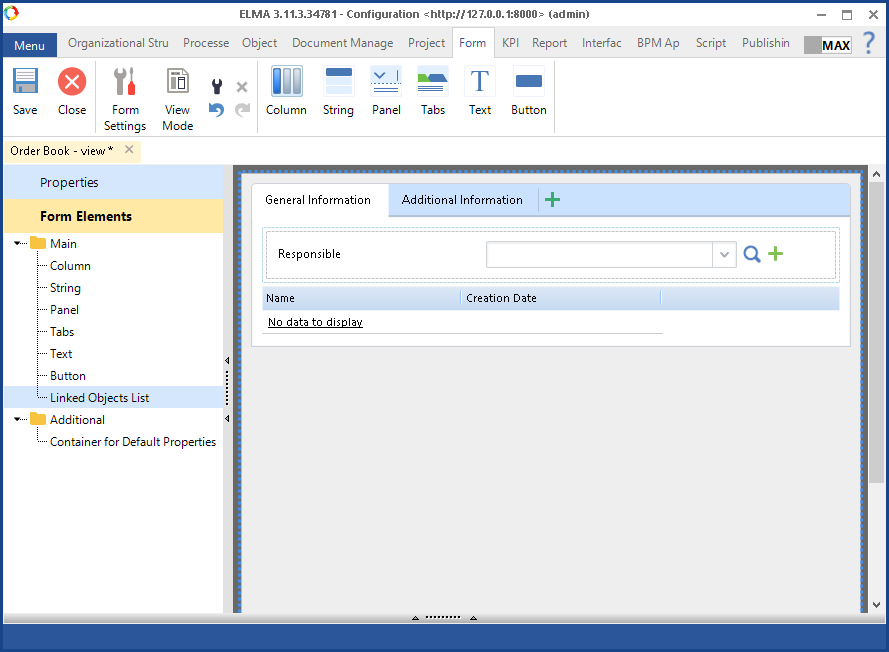Select Linked Objects List in the tree
Screen dimensions: 889x652
99,398
